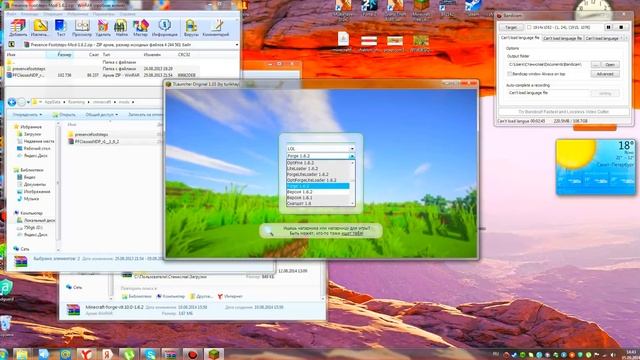This screenshot has height=360, width=640.
Task: Click the ищет тебя link in TLauncher notice
Action: (x=352, y=233)
